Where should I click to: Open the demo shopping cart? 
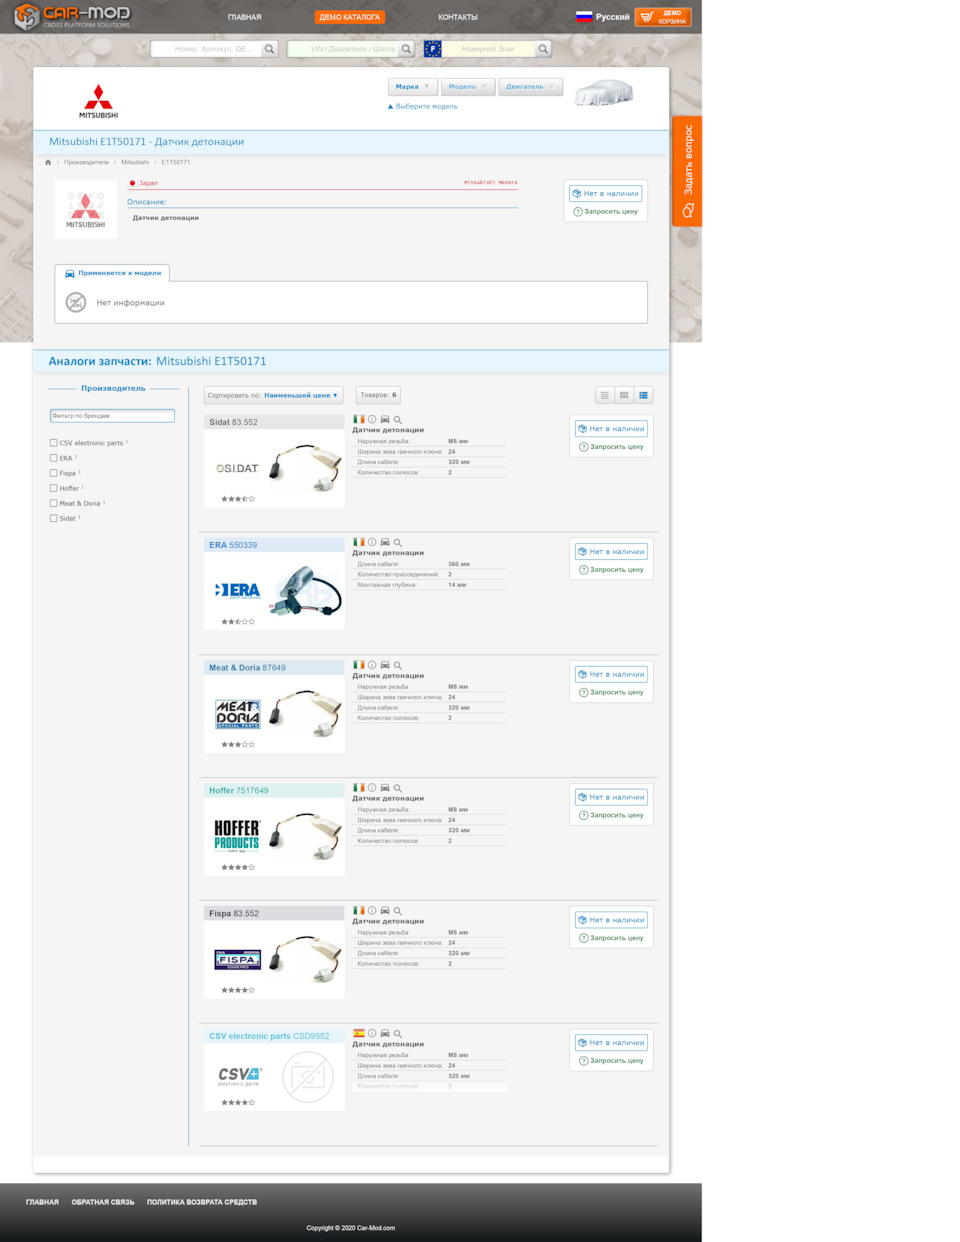(x=663, y=17)
